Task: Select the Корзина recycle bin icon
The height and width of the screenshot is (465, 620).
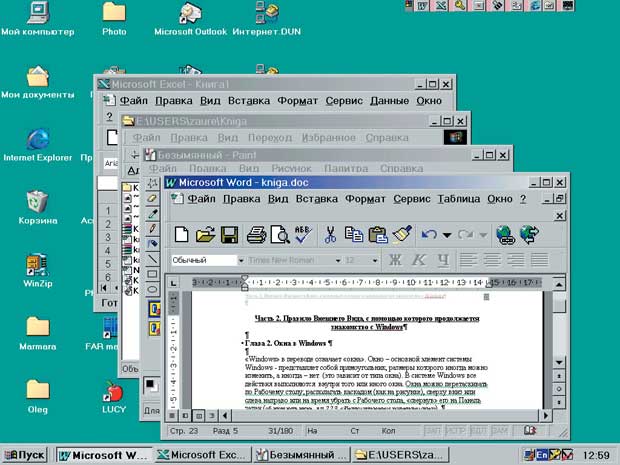Action: point(38,208)
